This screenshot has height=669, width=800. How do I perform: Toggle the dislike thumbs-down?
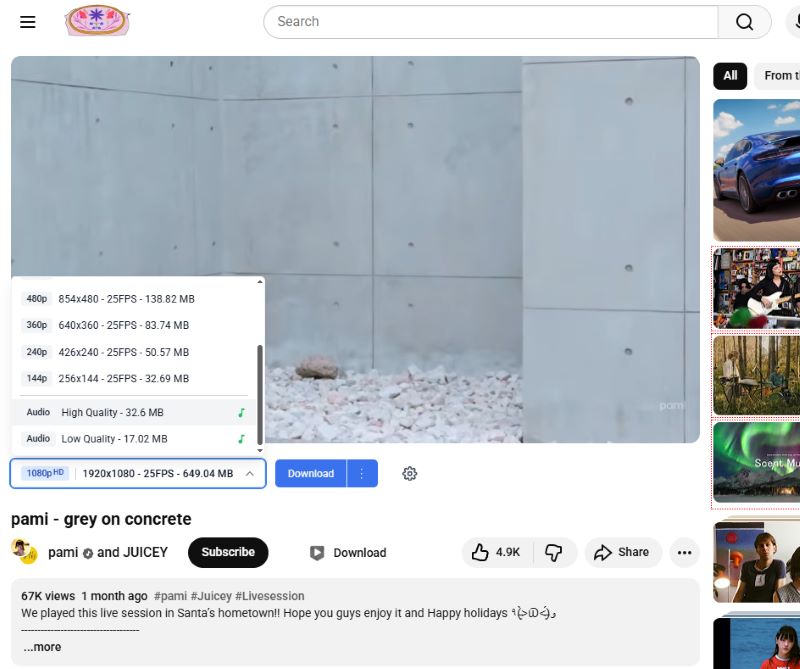coord(554,552)
